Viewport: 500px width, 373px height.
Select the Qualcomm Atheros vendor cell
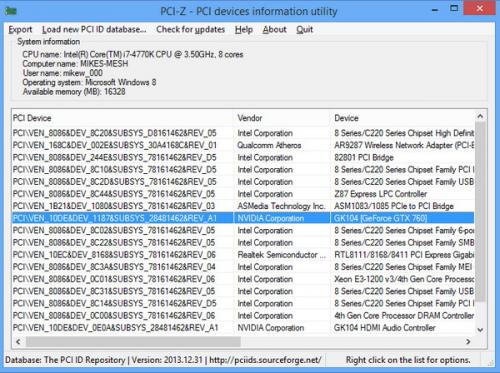click(x=269, y=145)
